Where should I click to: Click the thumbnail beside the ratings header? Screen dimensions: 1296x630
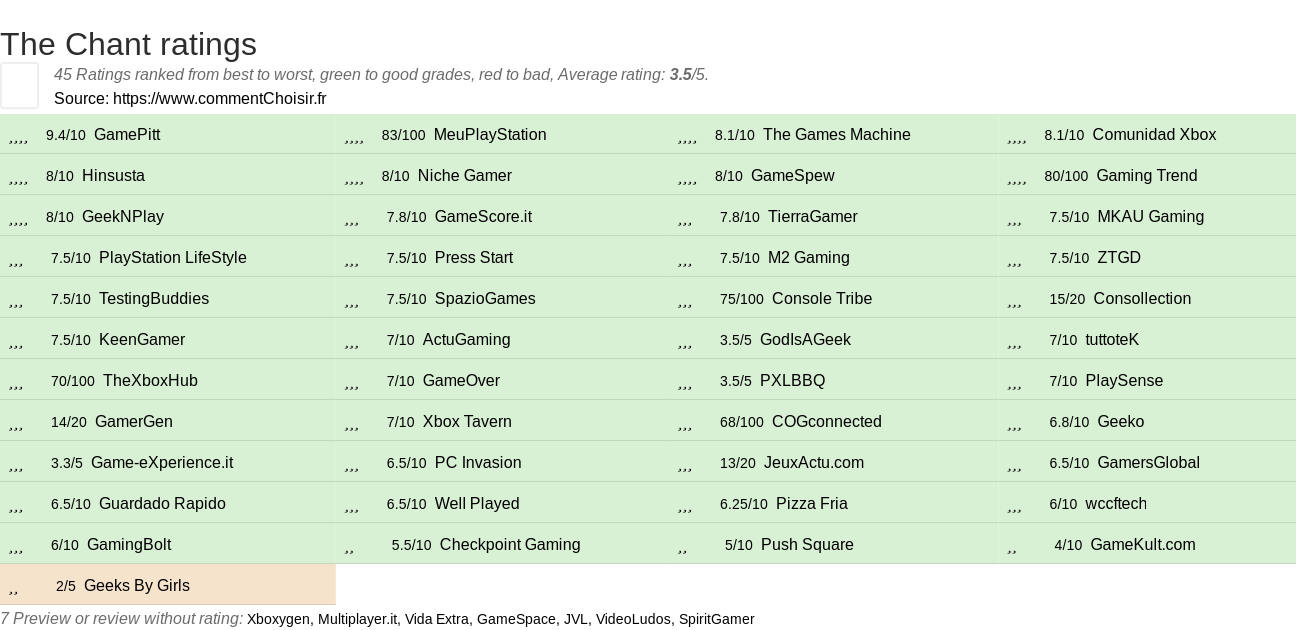coord(19,85)
